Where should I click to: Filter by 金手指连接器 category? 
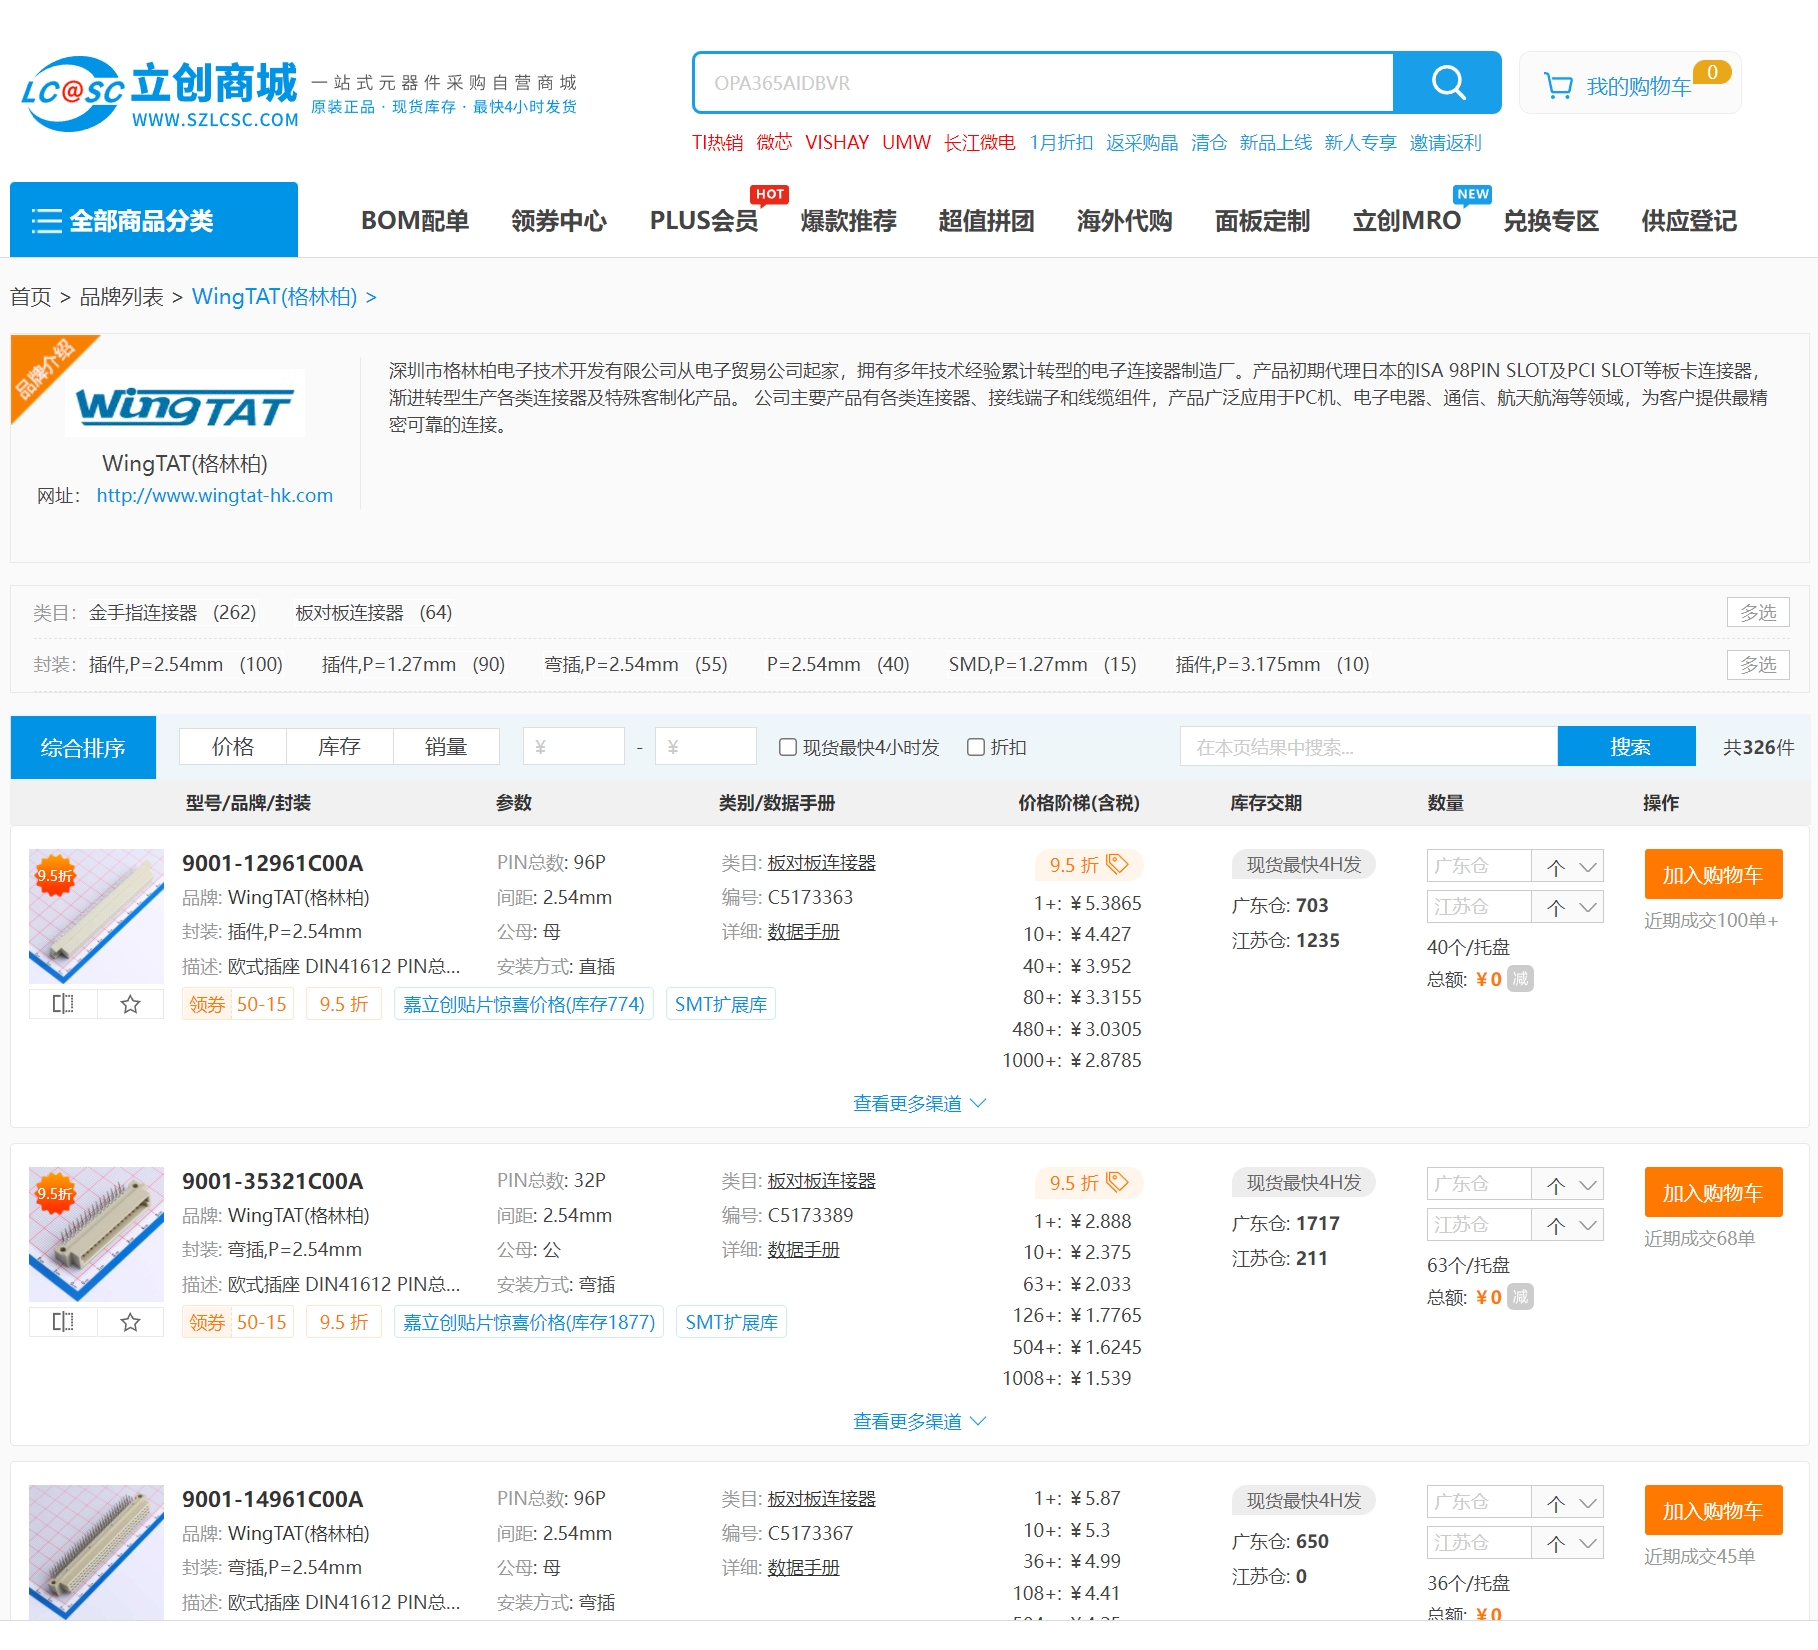(172, 612)
